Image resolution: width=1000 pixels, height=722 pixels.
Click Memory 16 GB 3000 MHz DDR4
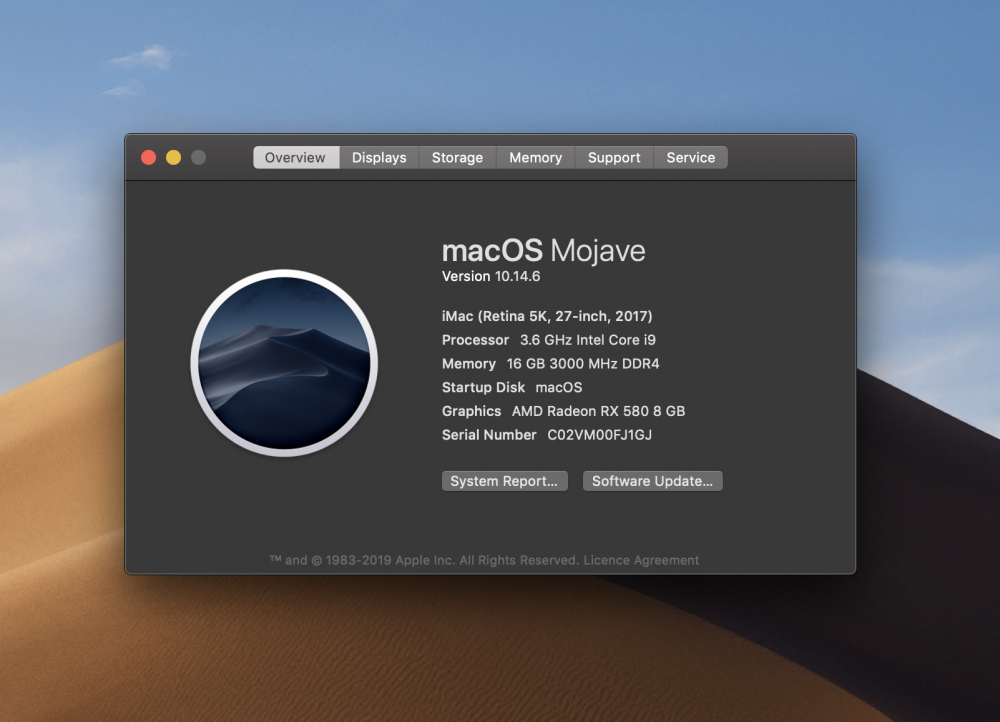click(x=550, y=364)
